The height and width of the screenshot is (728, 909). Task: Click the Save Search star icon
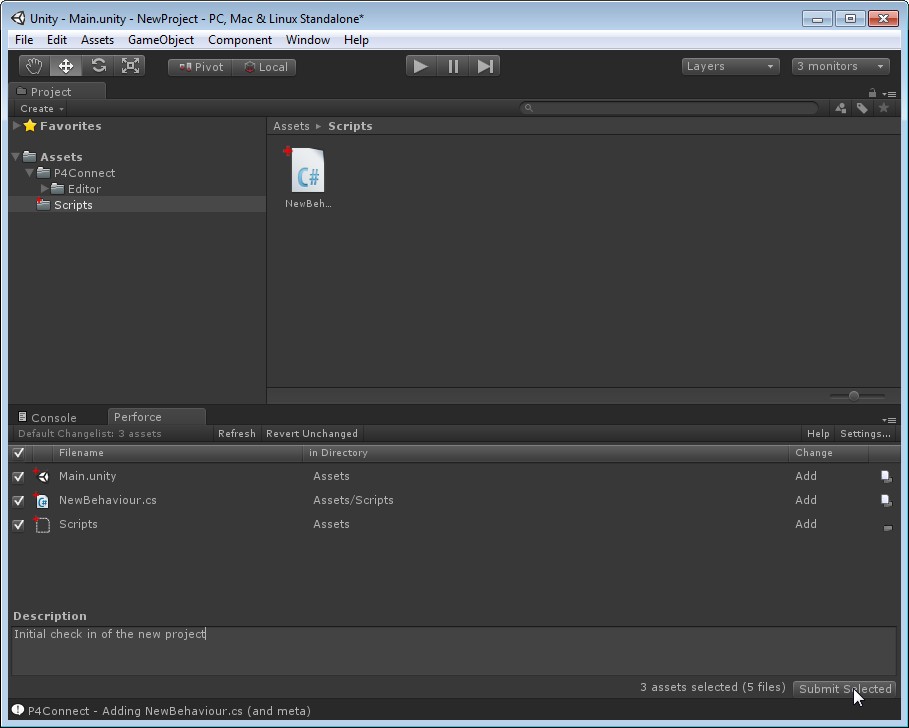click(x=883, y=108)
